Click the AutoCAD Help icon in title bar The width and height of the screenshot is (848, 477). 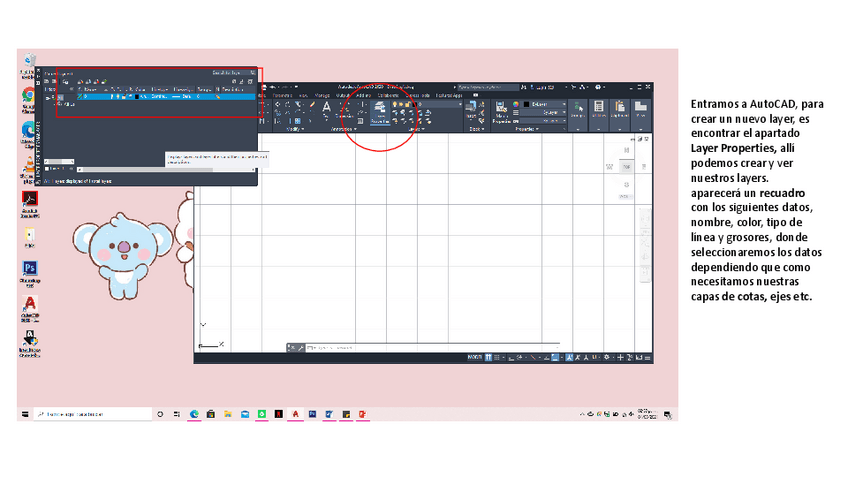(598, 87)
